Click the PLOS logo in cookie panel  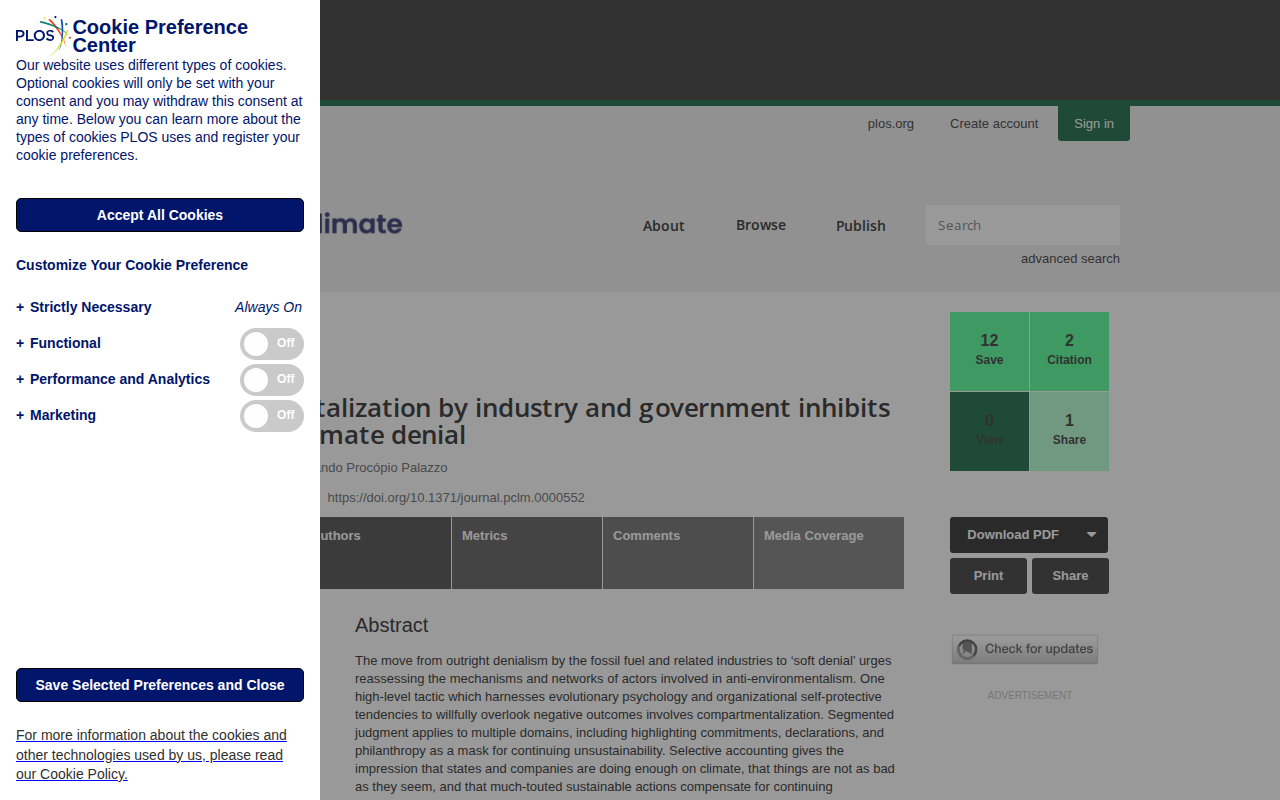tap(43, 36)
